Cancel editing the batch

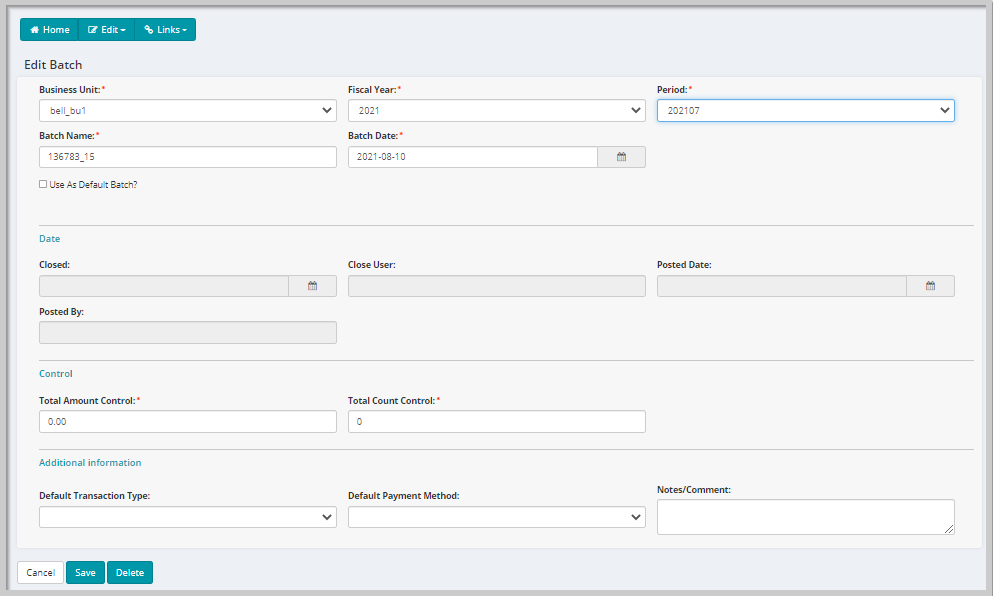[39, 572]
